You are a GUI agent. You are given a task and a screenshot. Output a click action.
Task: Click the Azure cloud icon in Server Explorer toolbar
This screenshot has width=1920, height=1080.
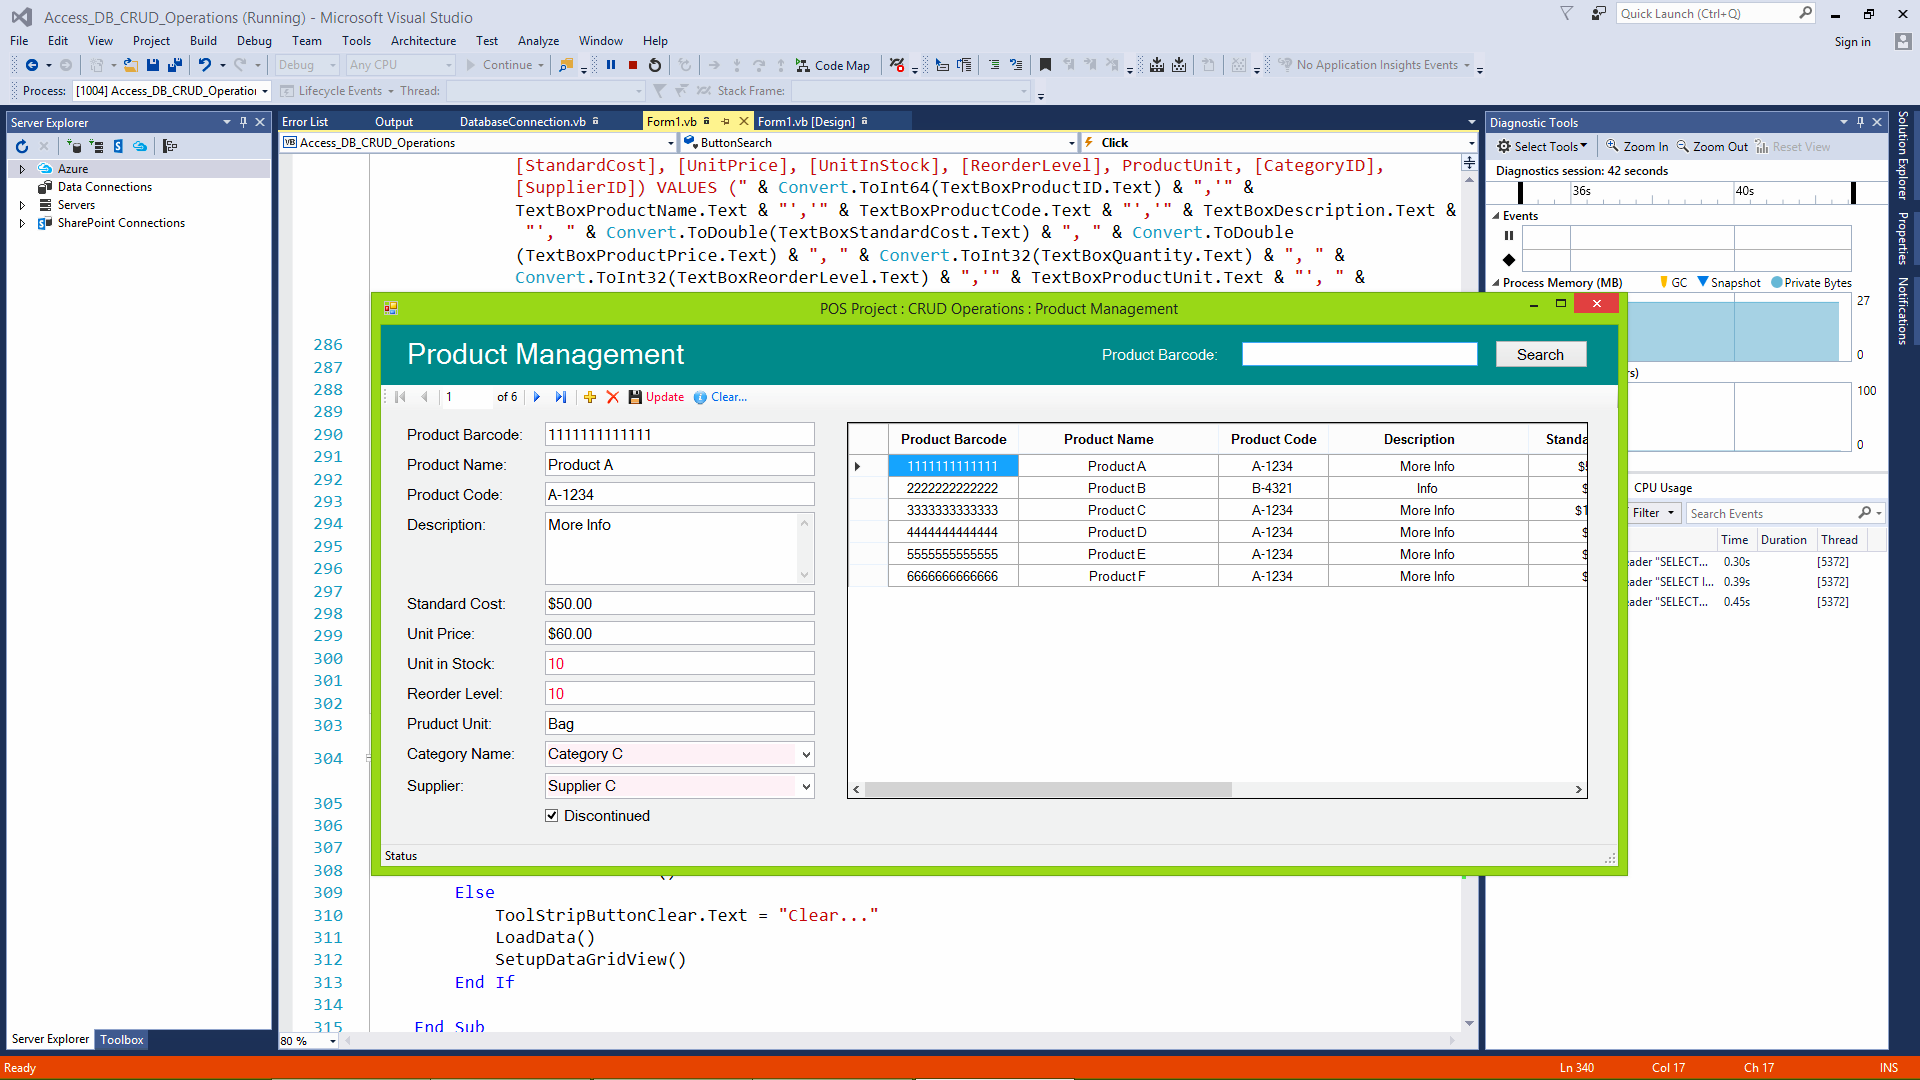140,146
